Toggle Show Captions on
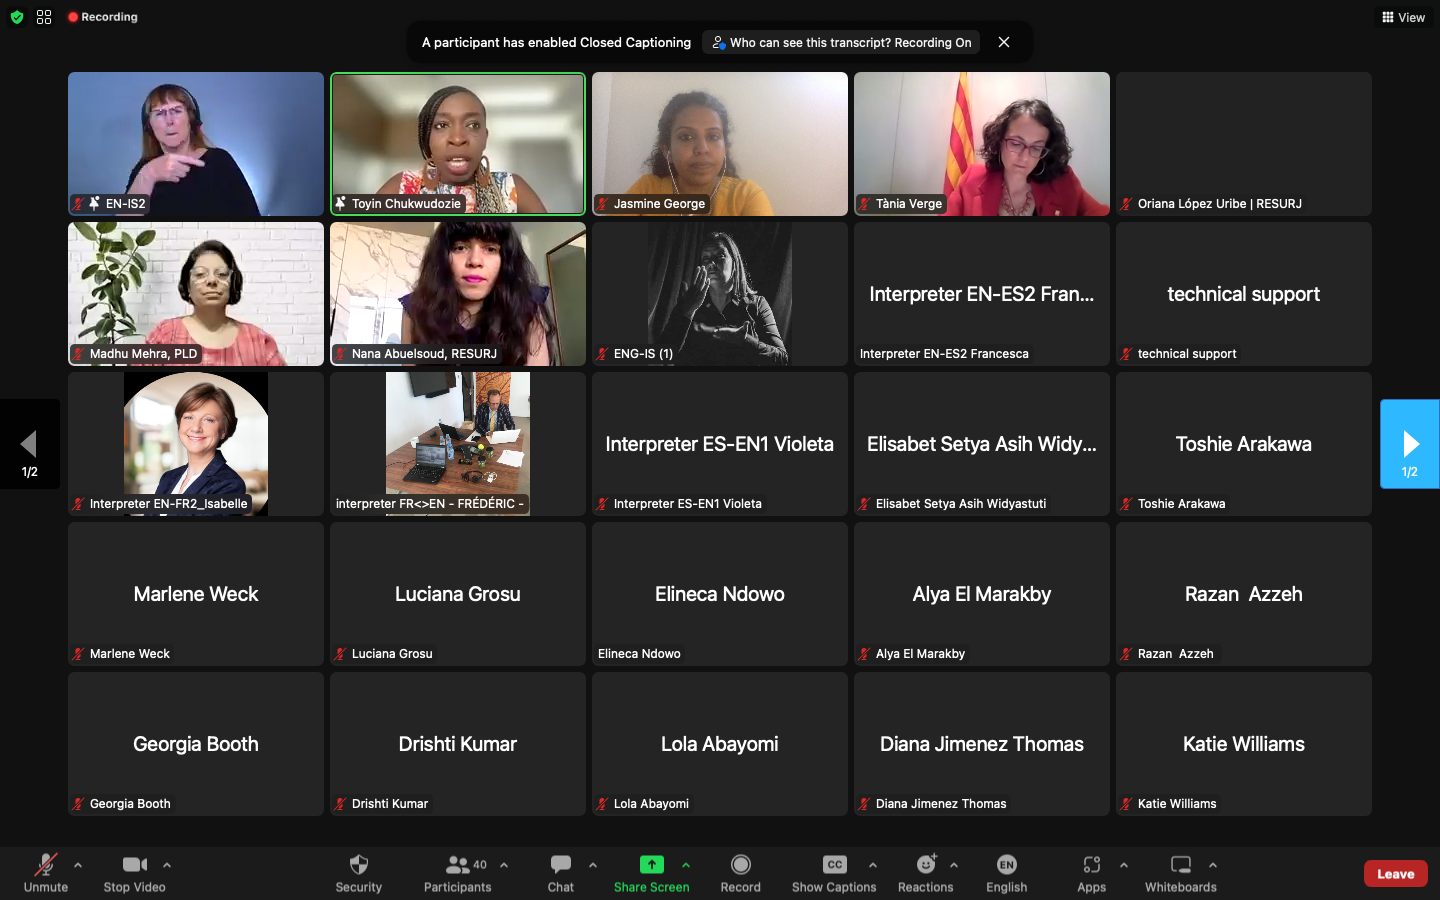 click(834, 872)
